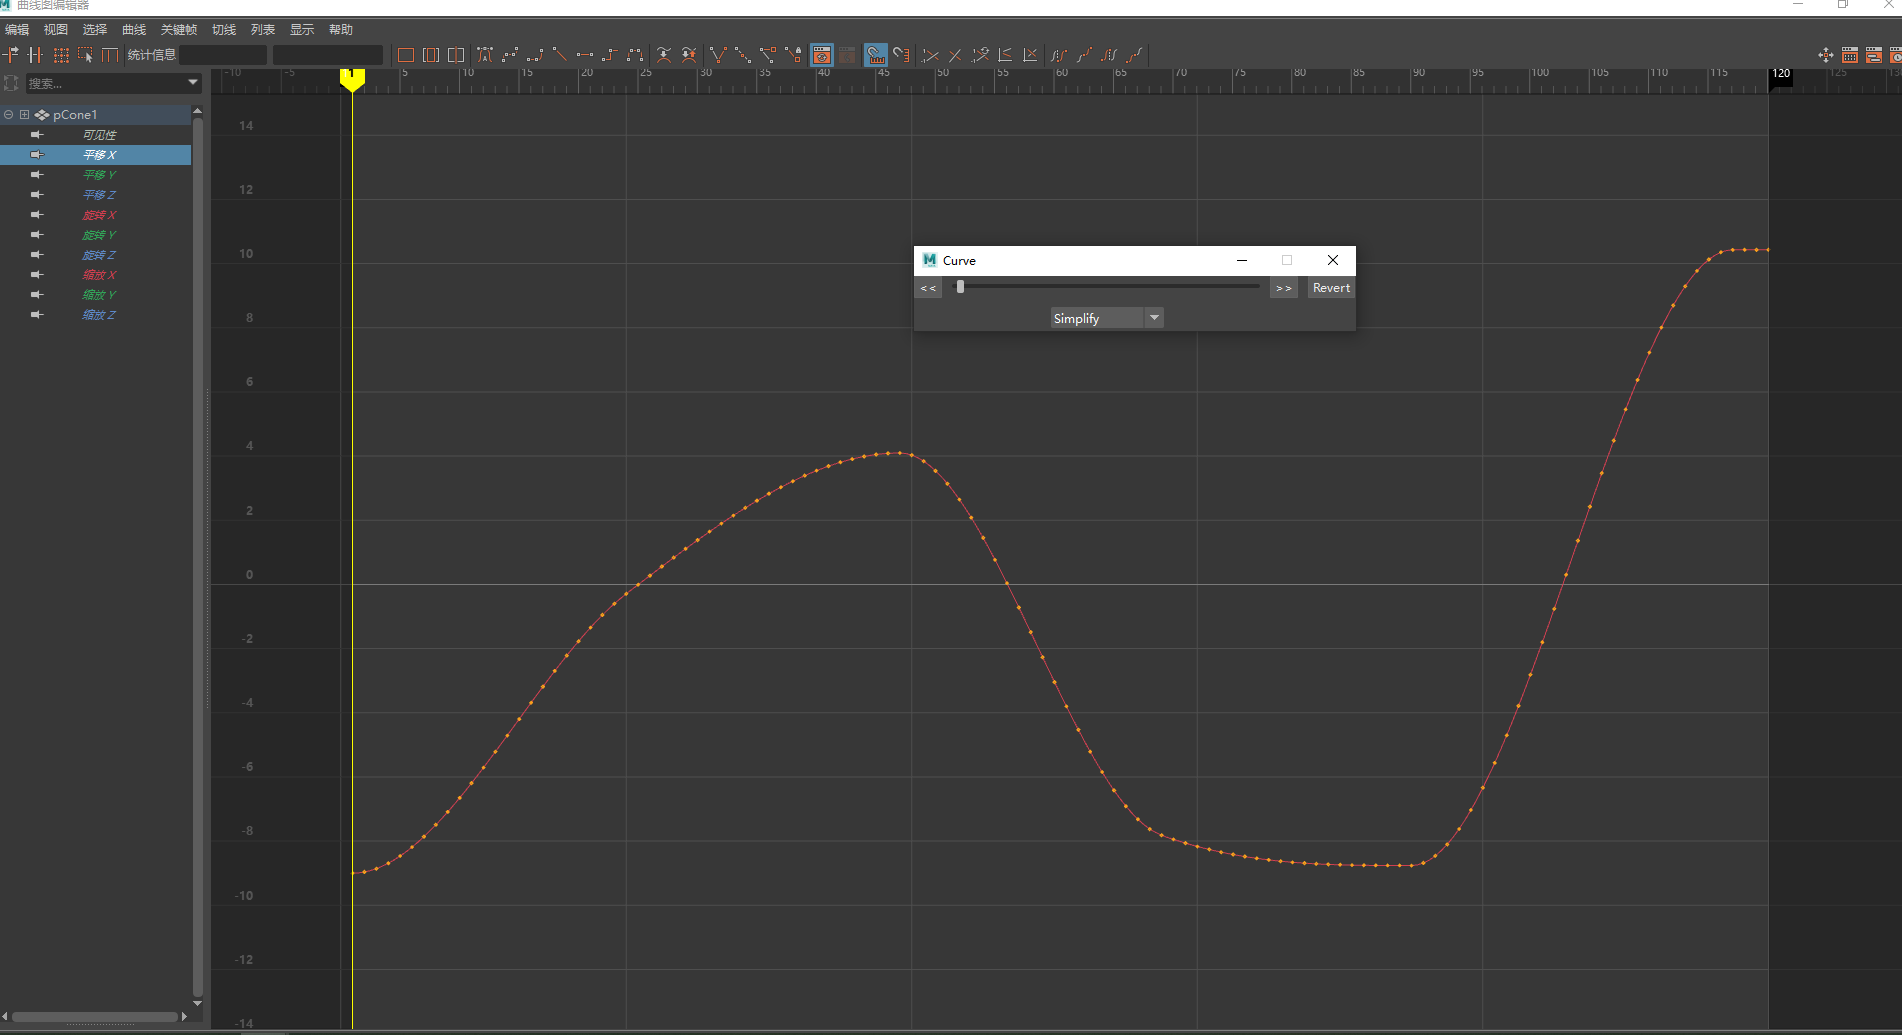1902x1035 pixels.
Task: Click the Unify Tangents icon
Action: point(743,55)
